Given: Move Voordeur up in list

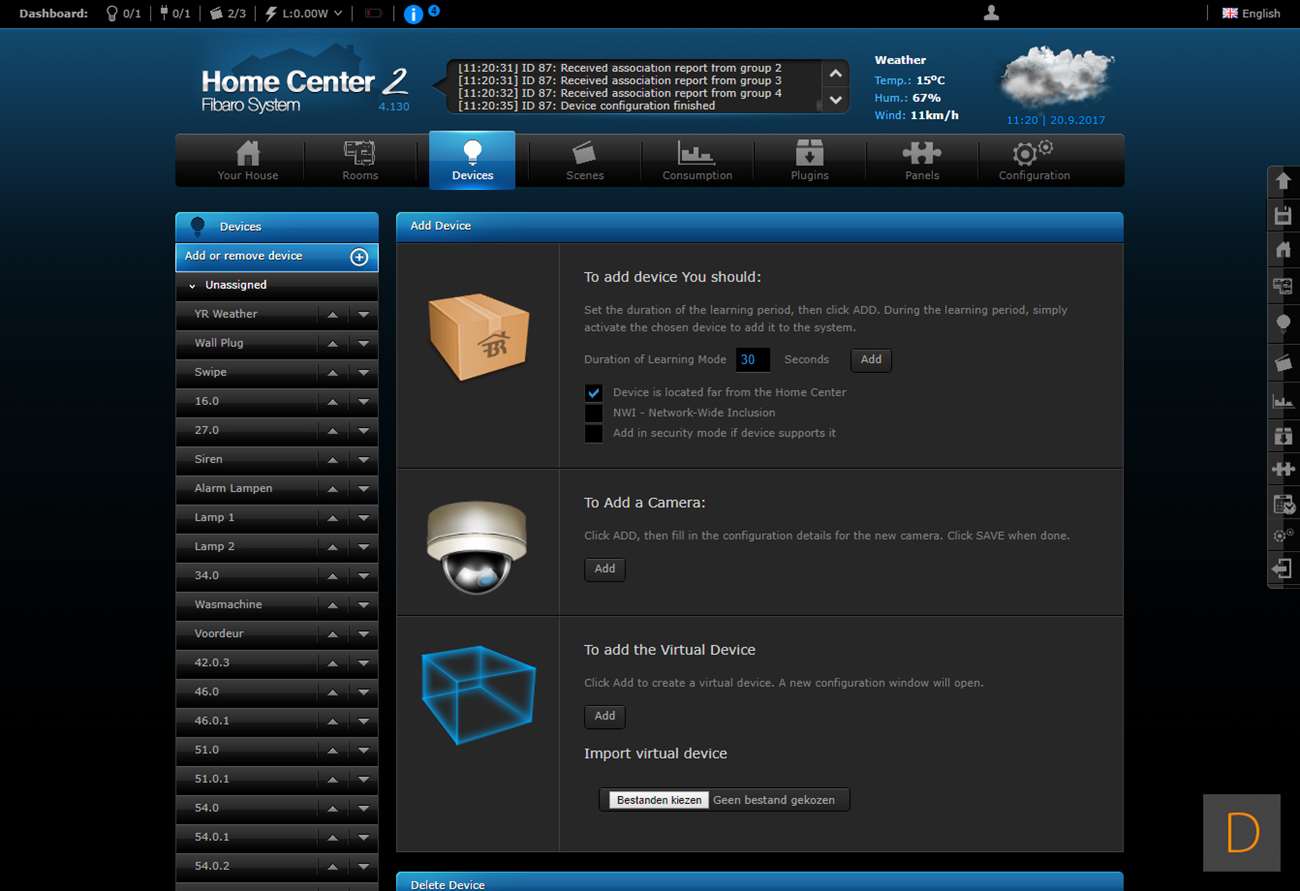Looking at the screenshot, I should tap(333, 633).
